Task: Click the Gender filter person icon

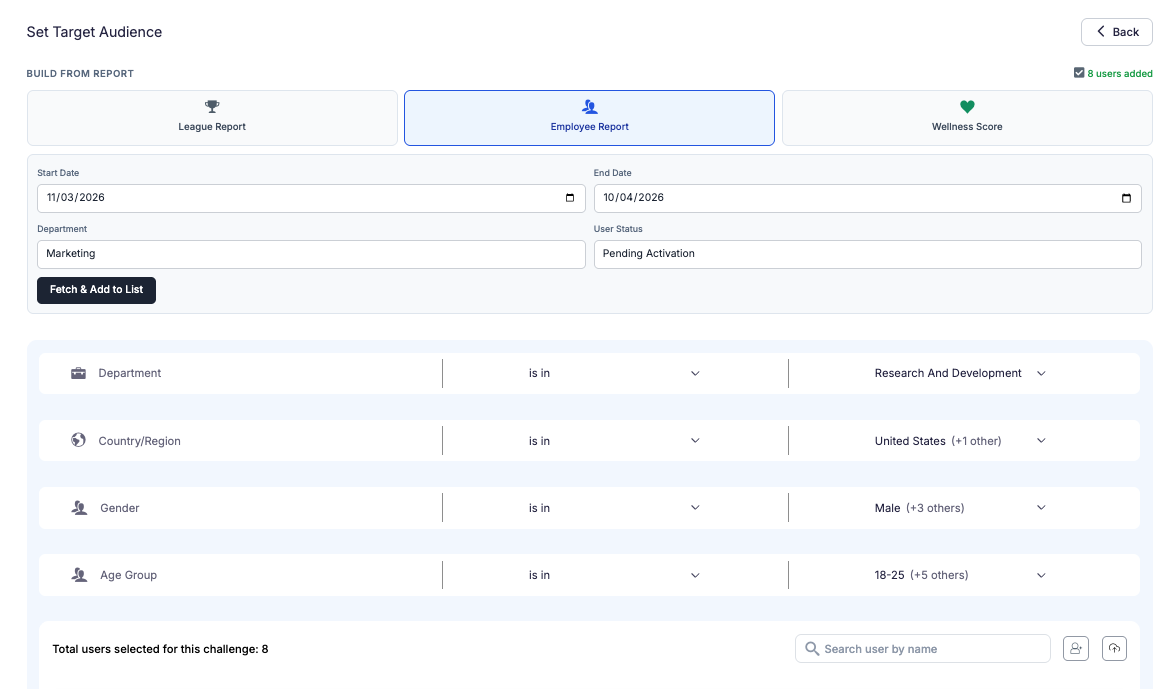Action: pos(78,507)
